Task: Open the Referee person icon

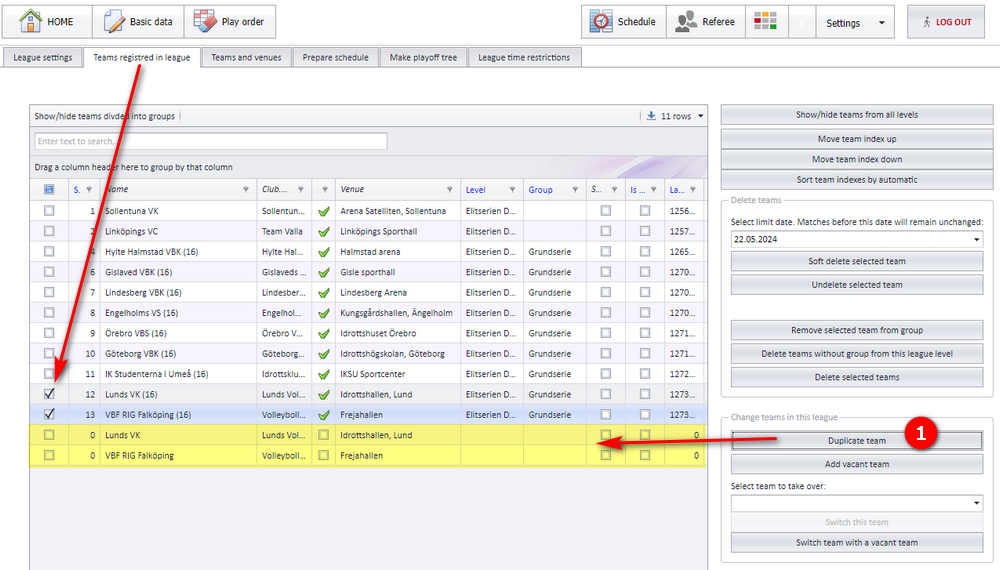Action: tap(686, 22)
